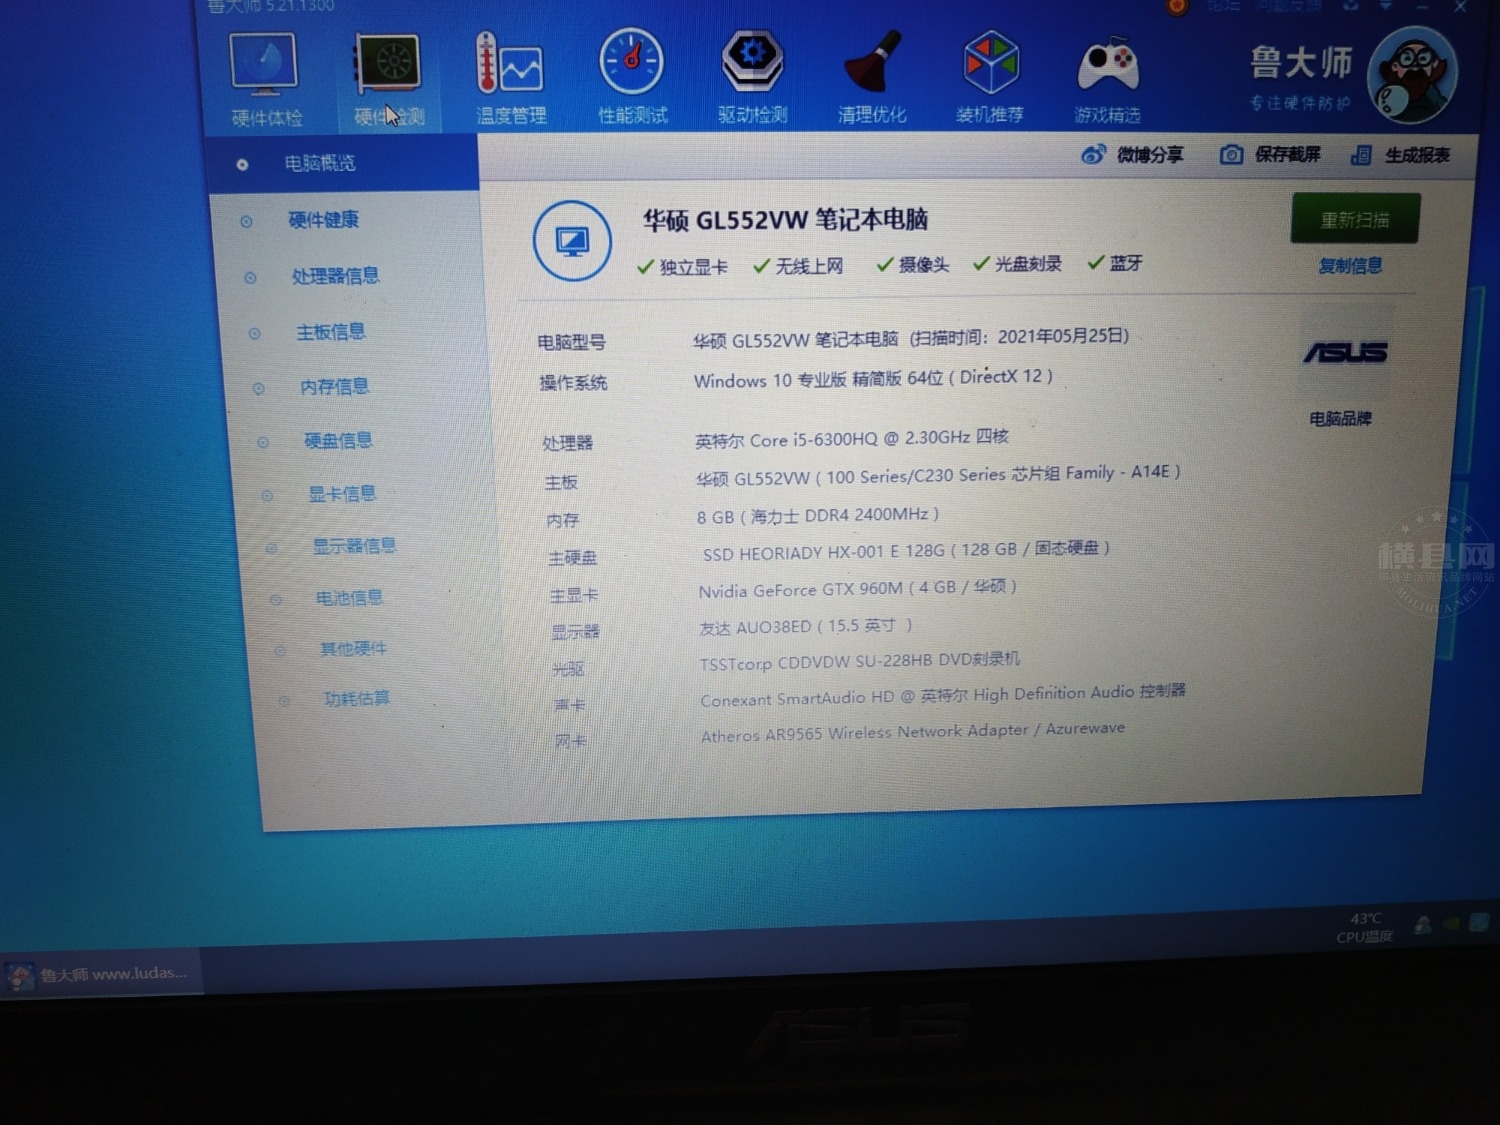Click the green 重新扫描 button
This screenshot has width=1500, height=1125.
point(1355,219)
